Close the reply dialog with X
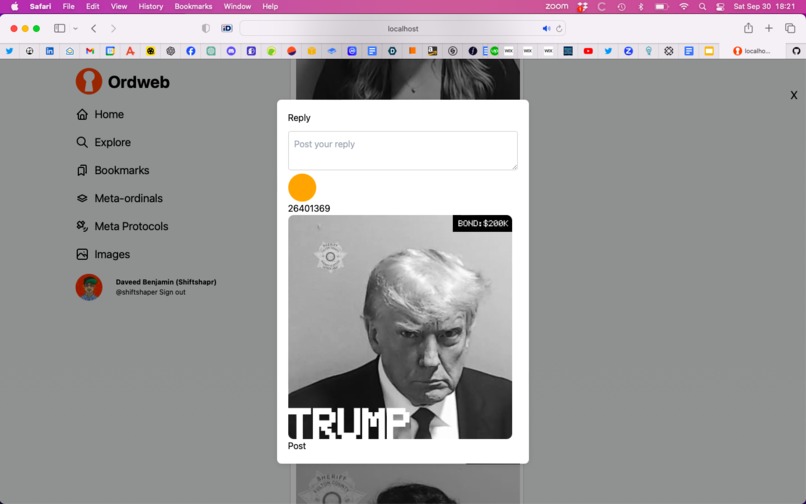 point(794,95)
